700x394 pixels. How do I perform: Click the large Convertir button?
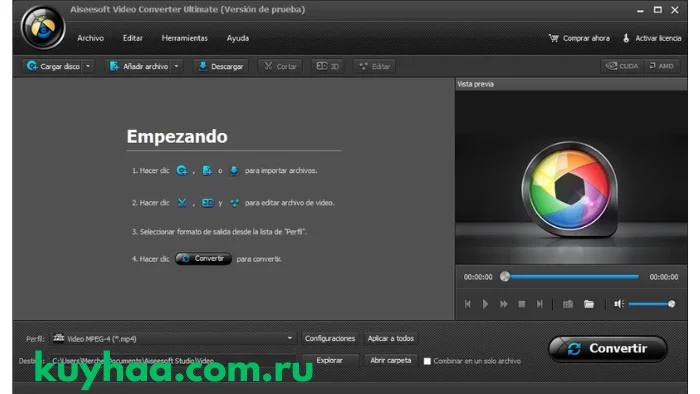(608, 348)
